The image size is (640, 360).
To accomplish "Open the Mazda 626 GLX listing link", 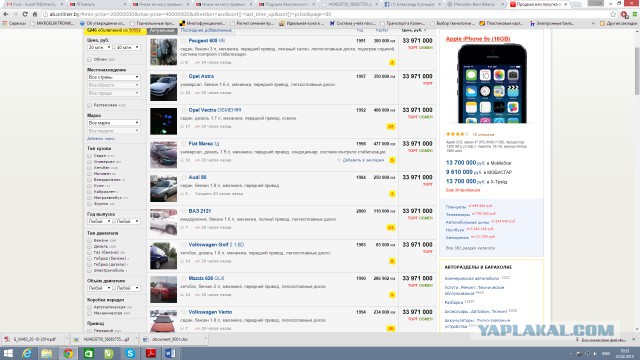I will [x=206, y=278].
